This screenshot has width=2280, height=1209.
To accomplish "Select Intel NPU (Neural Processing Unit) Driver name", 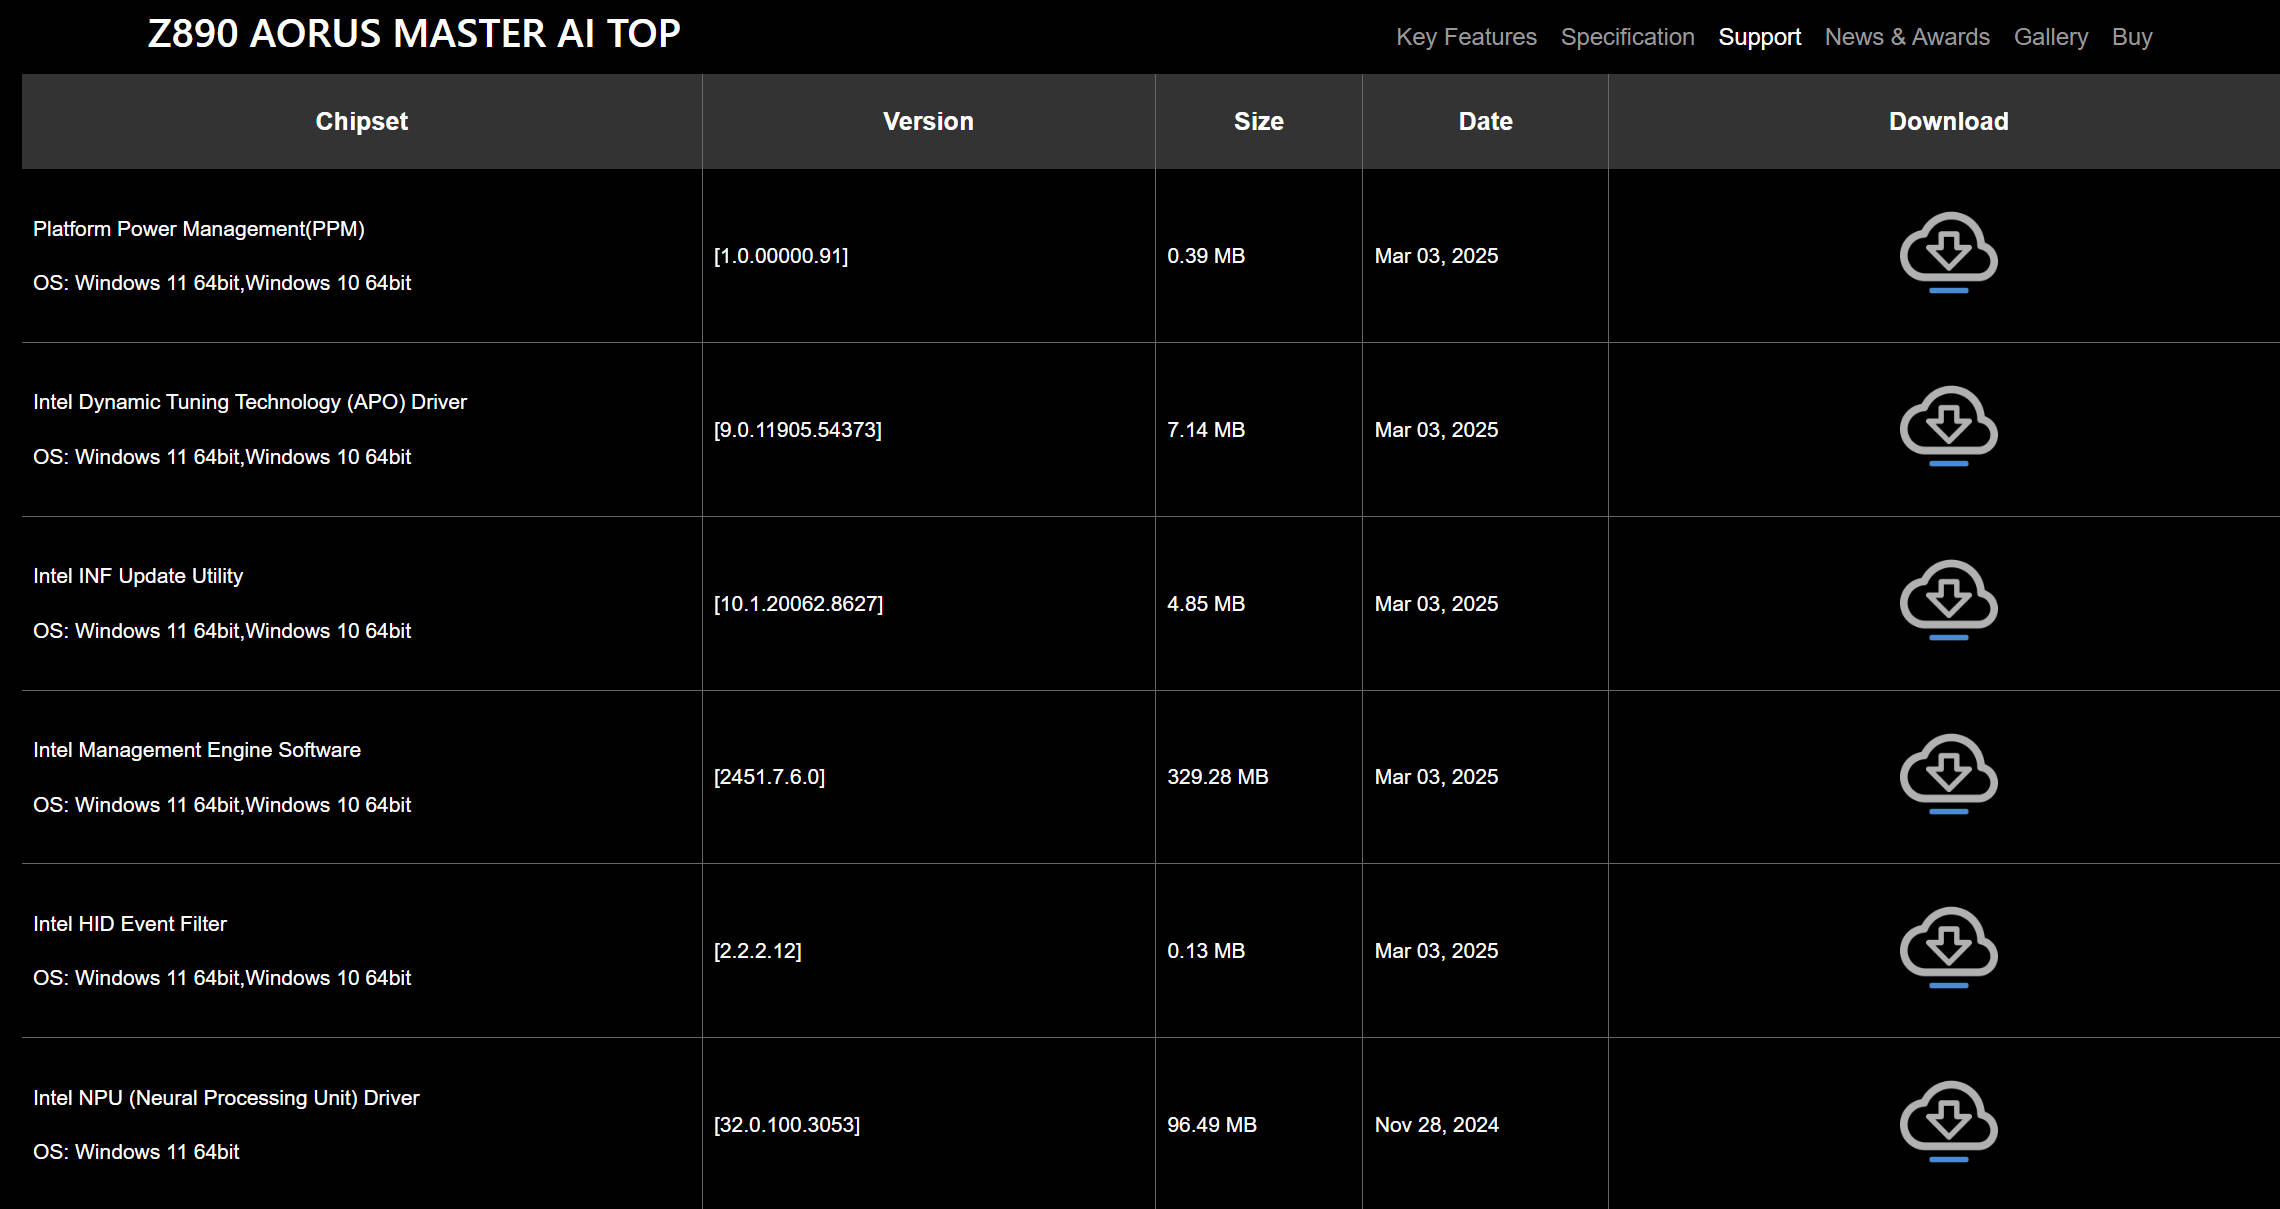I will point(226,1098).
